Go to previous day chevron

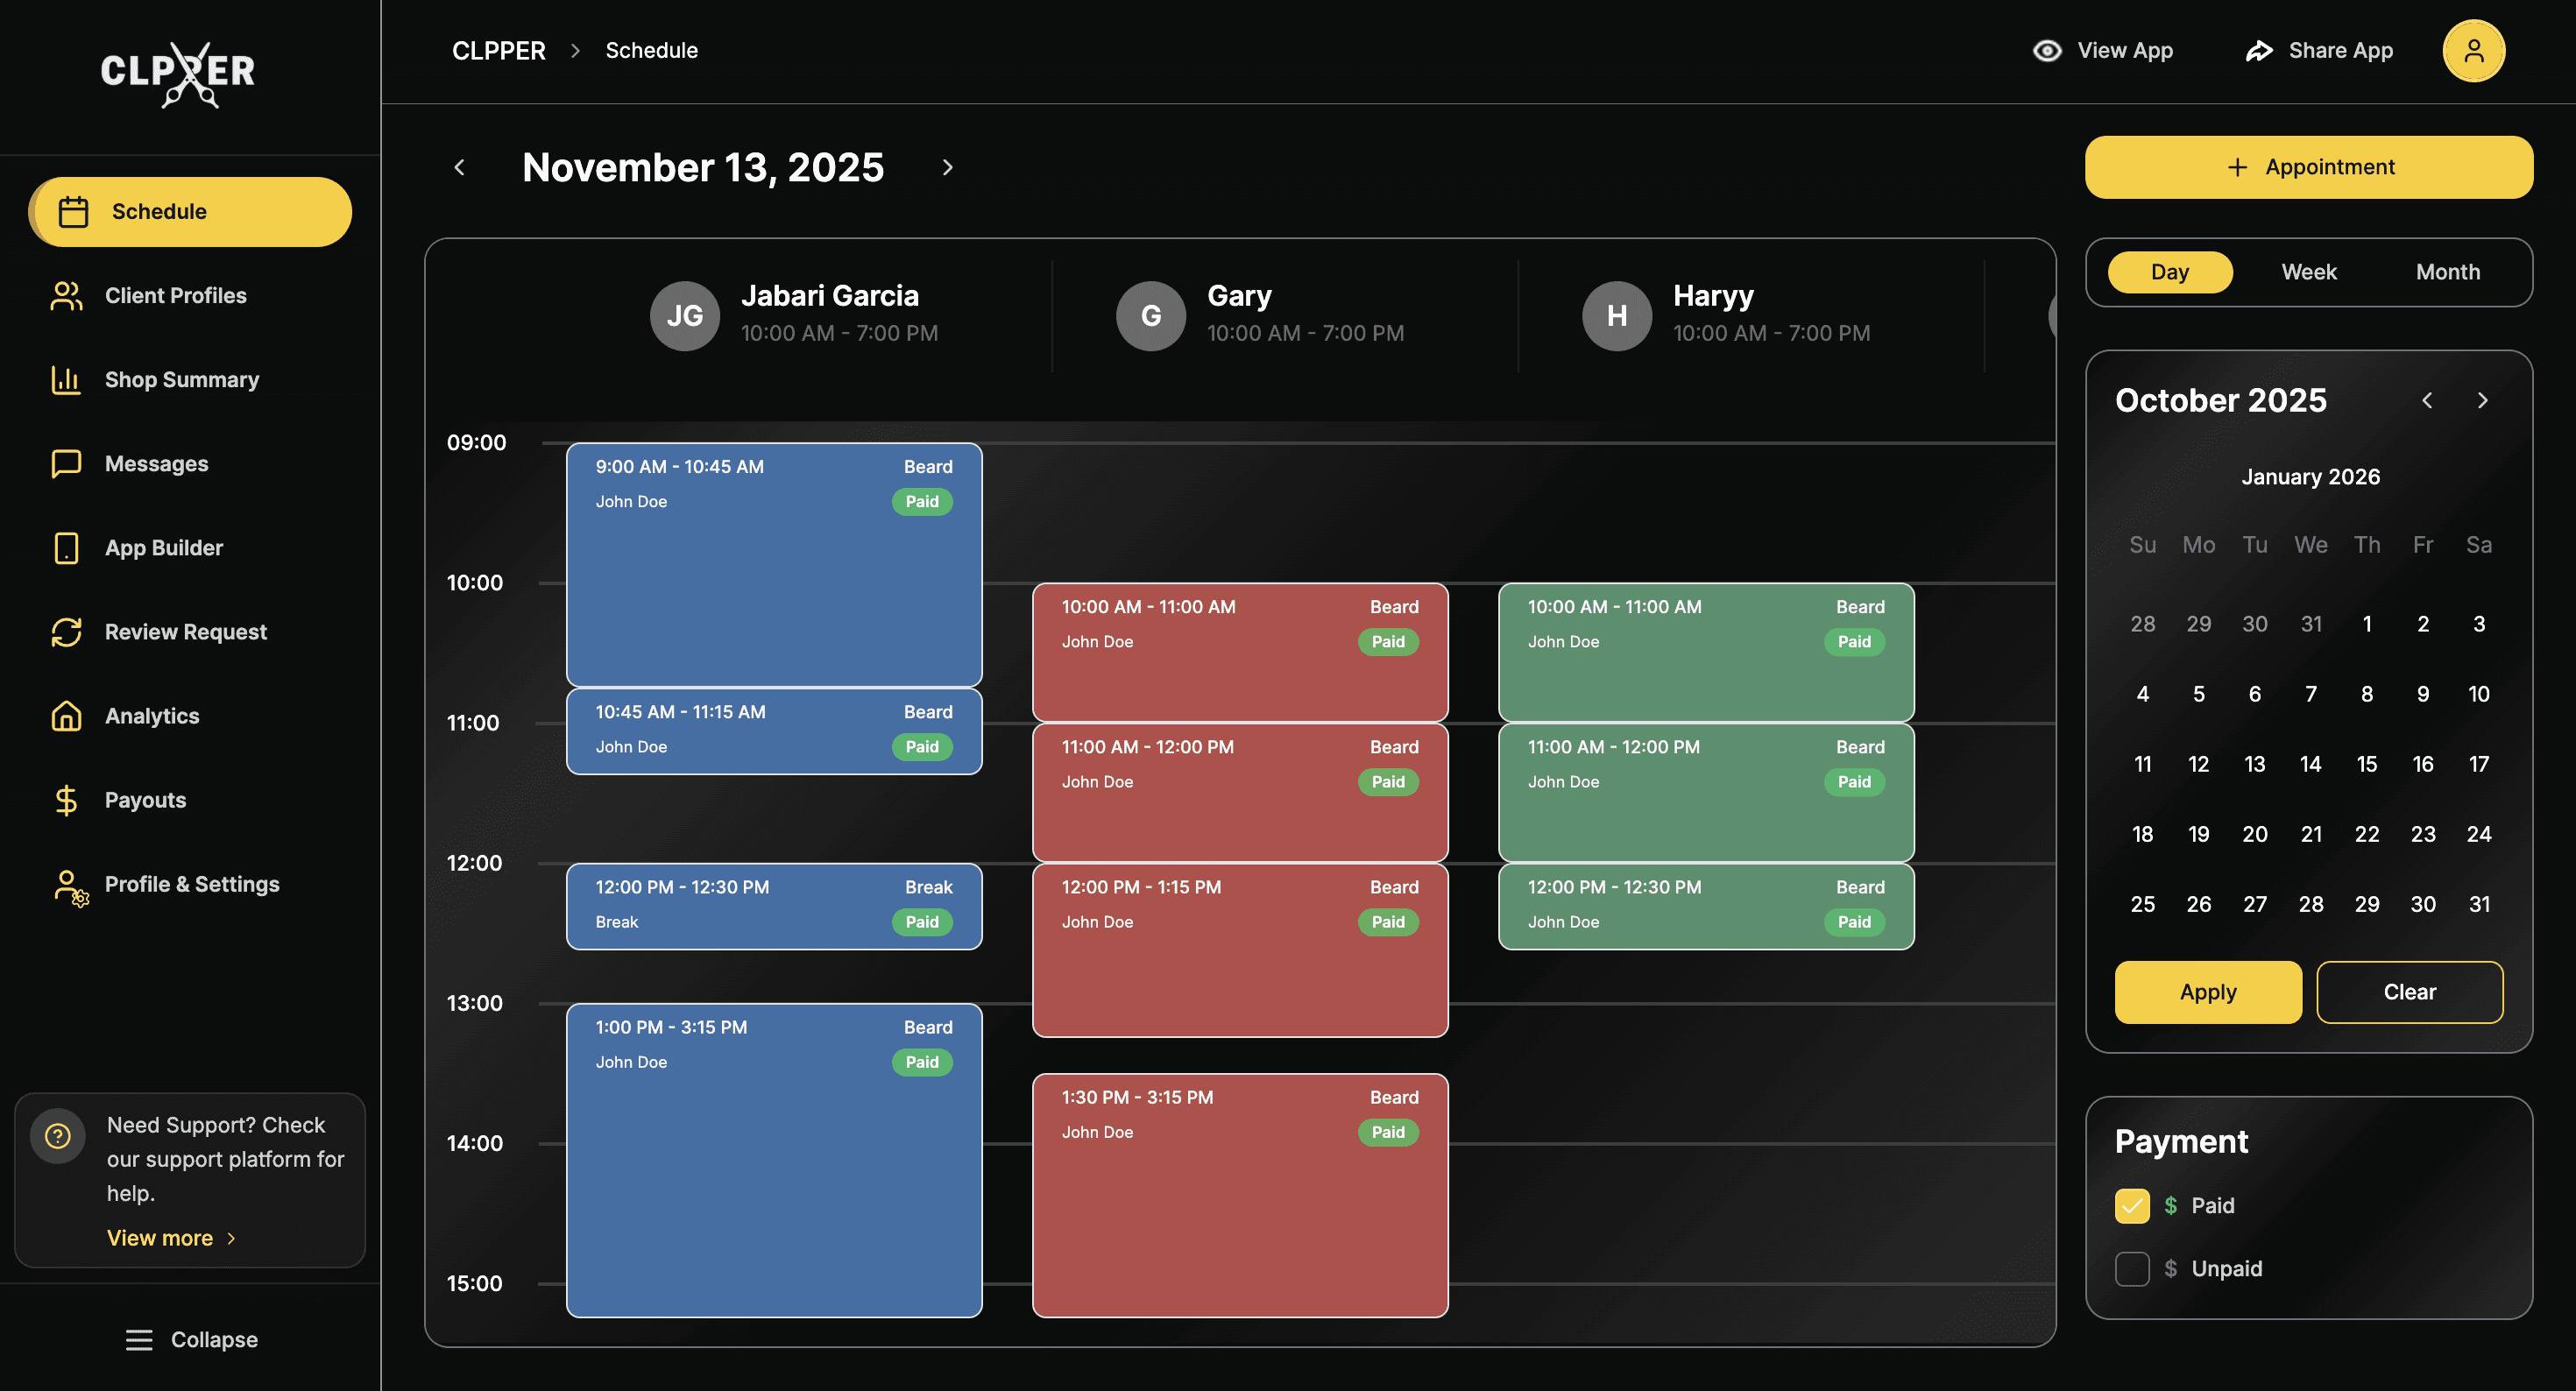point(460,168)
